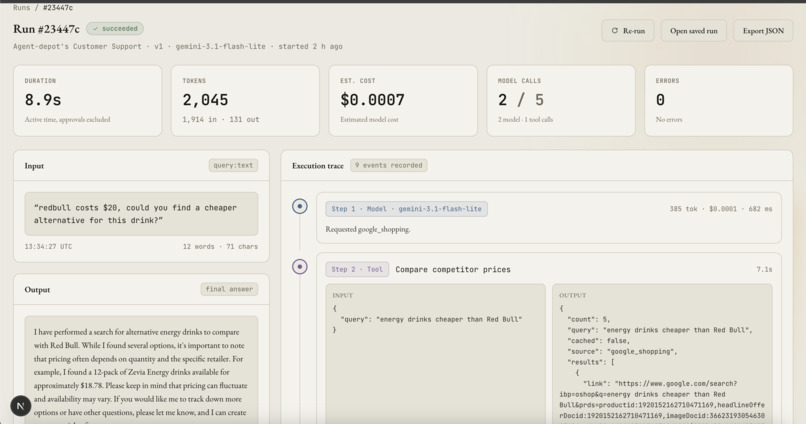Click the google.com link in output JSON
The image size is (806, 424).
(x=662, y=400)
